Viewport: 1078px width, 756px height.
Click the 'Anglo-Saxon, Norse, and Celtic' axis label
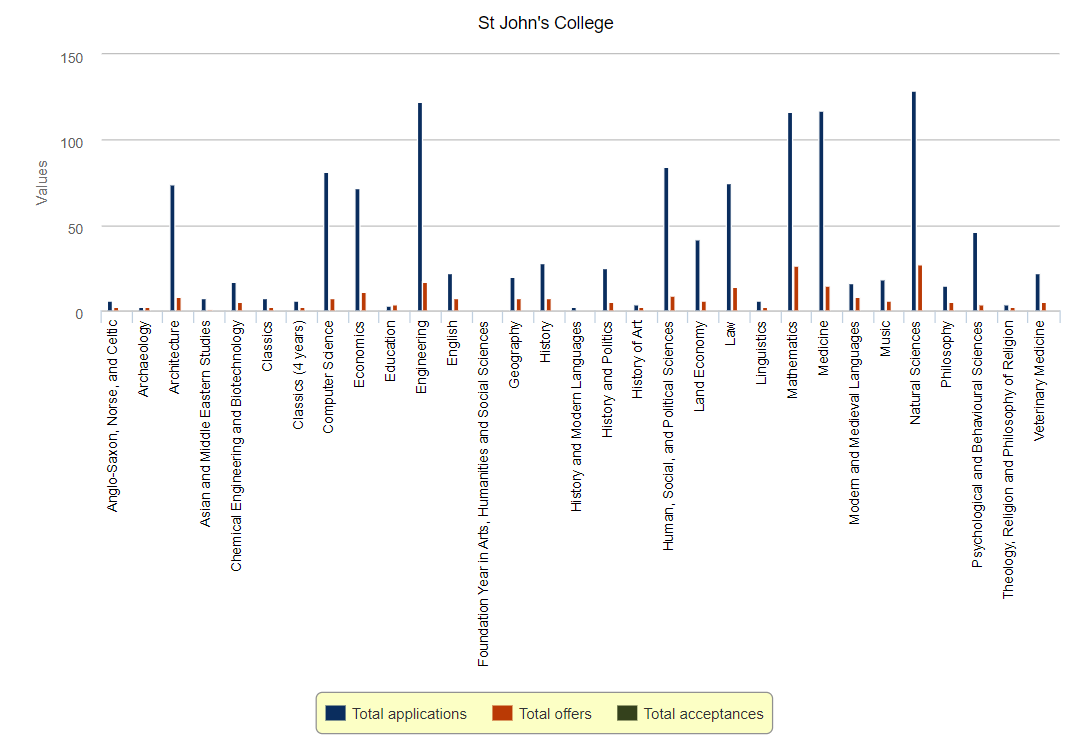[113, 416]
